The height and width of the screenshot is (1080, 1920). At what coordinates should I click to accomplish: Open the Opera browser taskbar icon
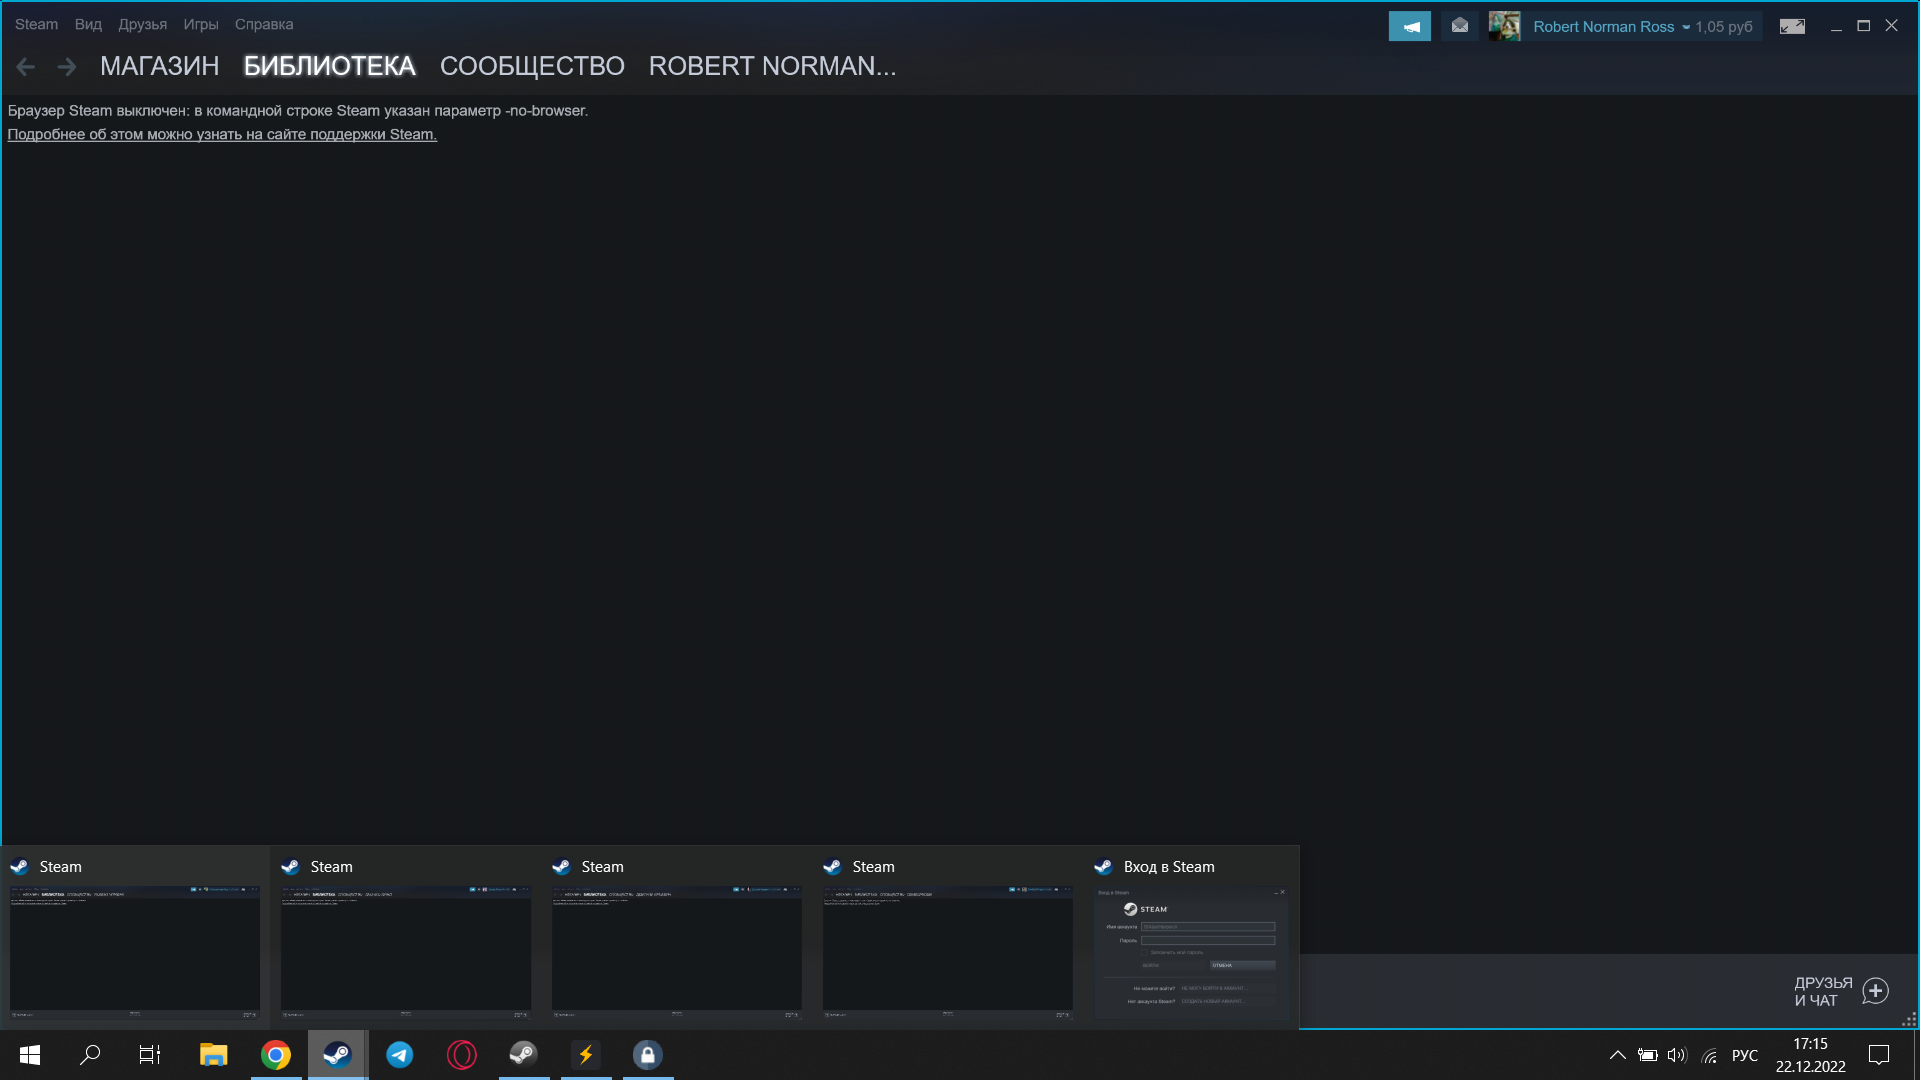pyautogui.click(x=461, y=1055)
